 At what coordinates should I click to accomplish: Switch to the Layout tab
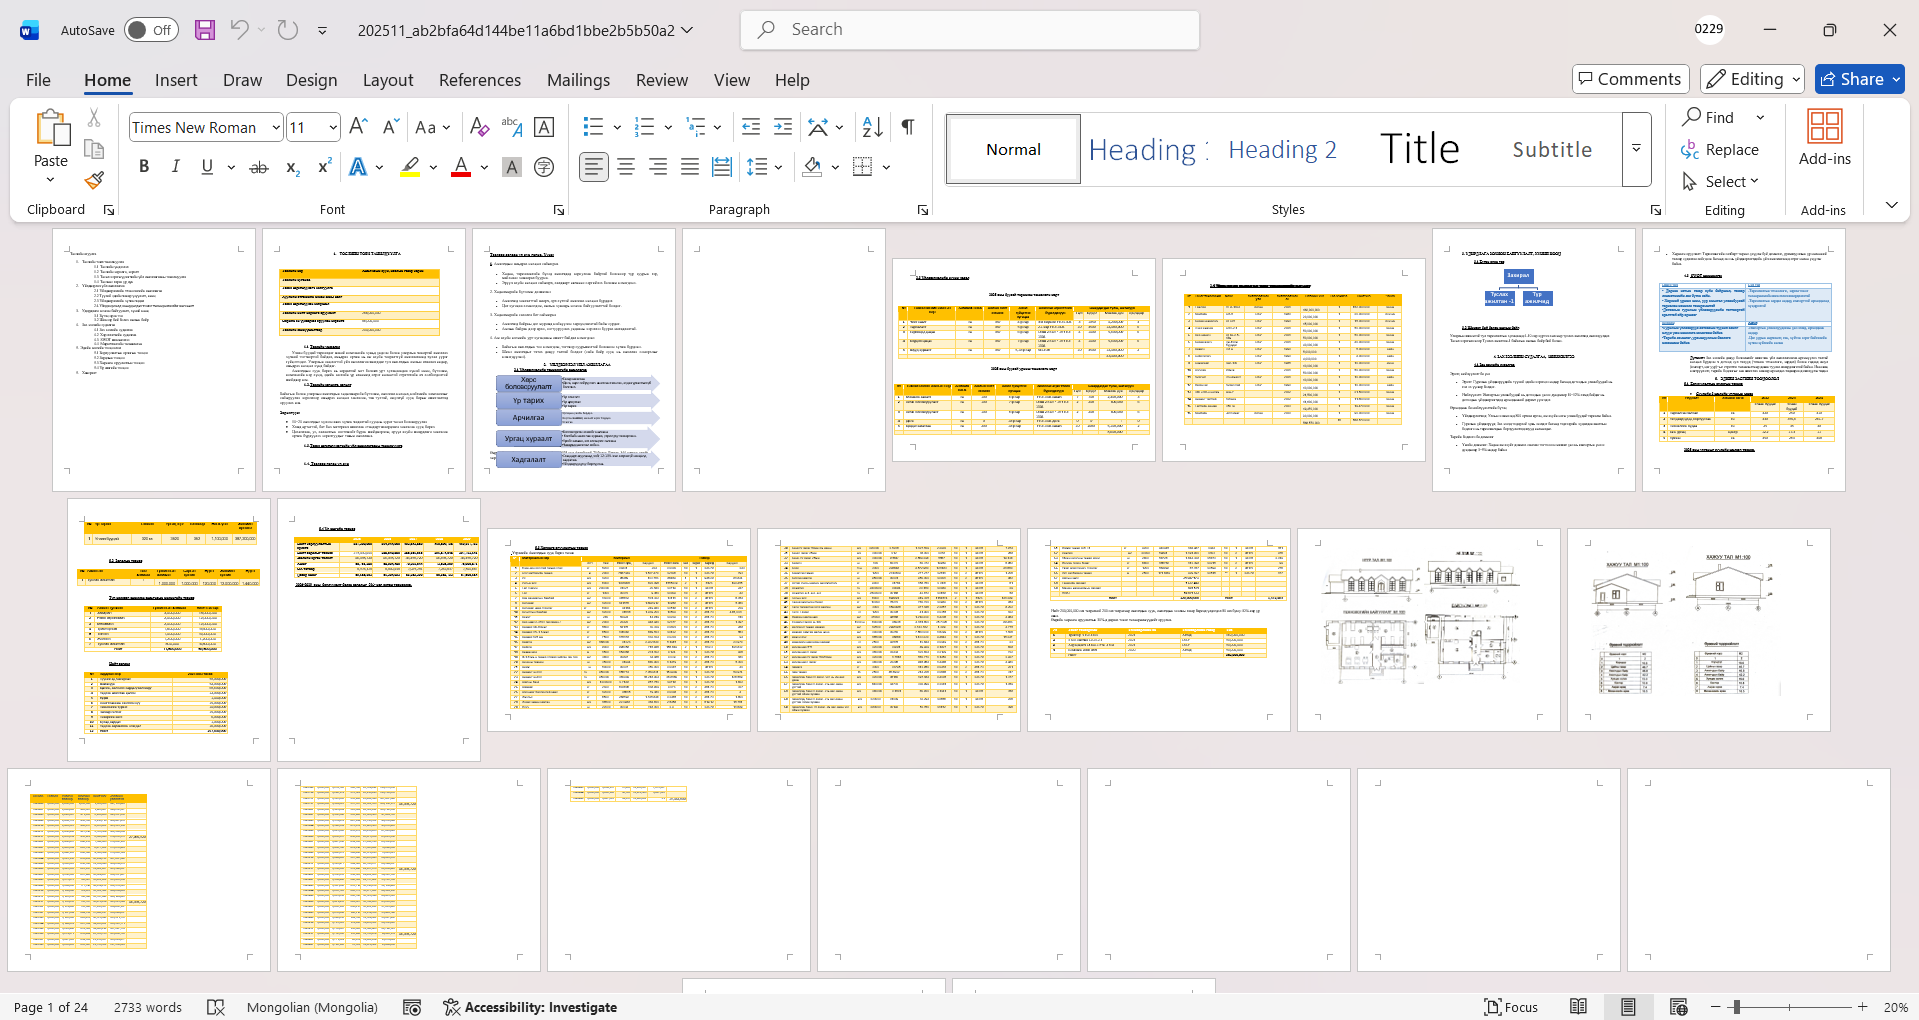[387, 80]
